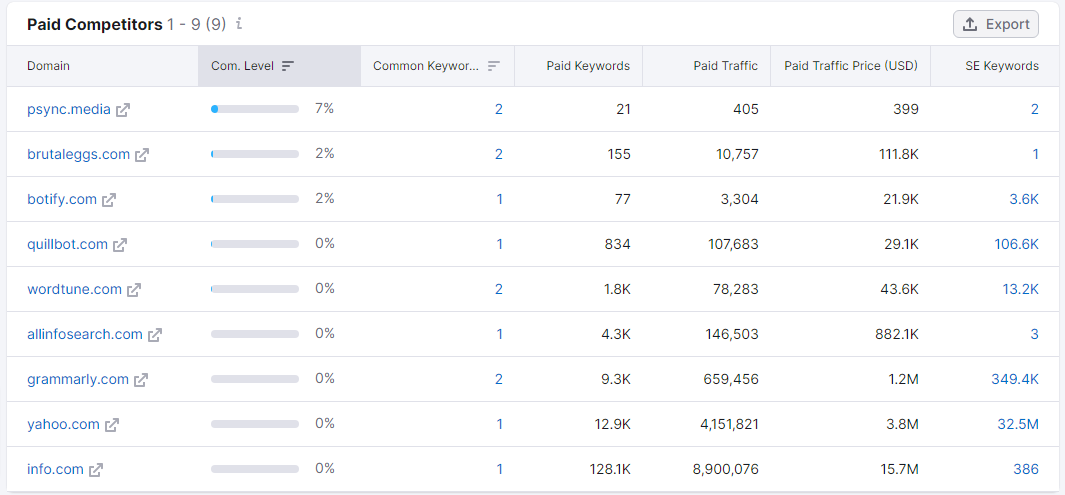Open external link icon next to allinfosearch.com
Image resolution: width=1065 pixels, height=495 pixels.
click(156, 334)
